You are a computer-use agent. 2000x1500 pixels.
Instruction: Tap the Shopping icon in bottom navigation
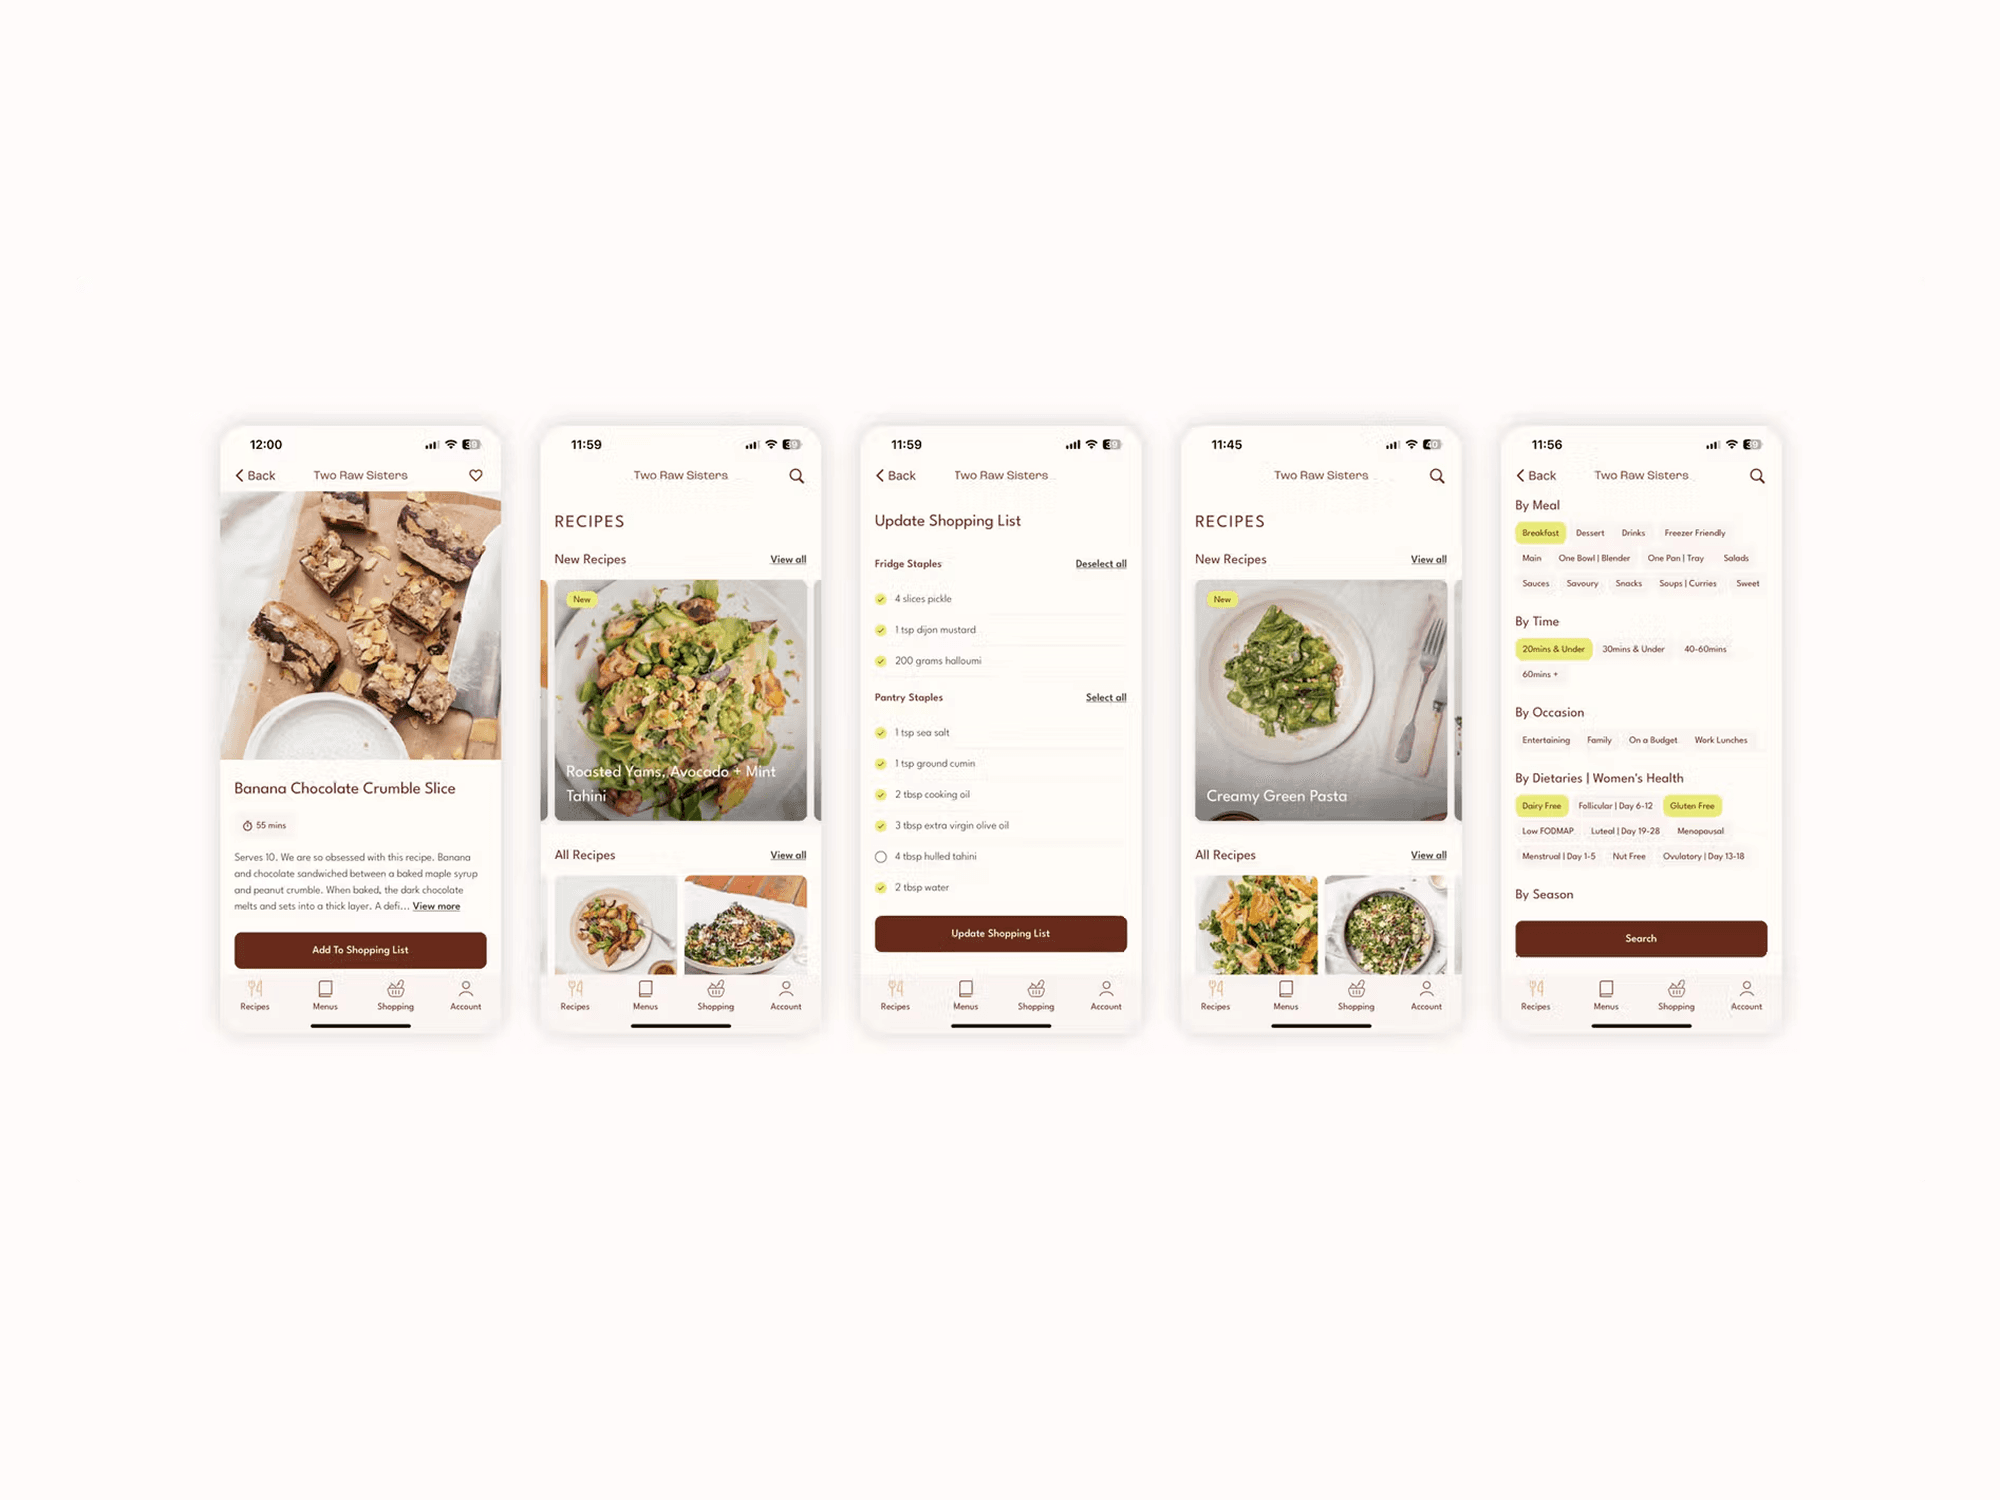pos(395,993)
